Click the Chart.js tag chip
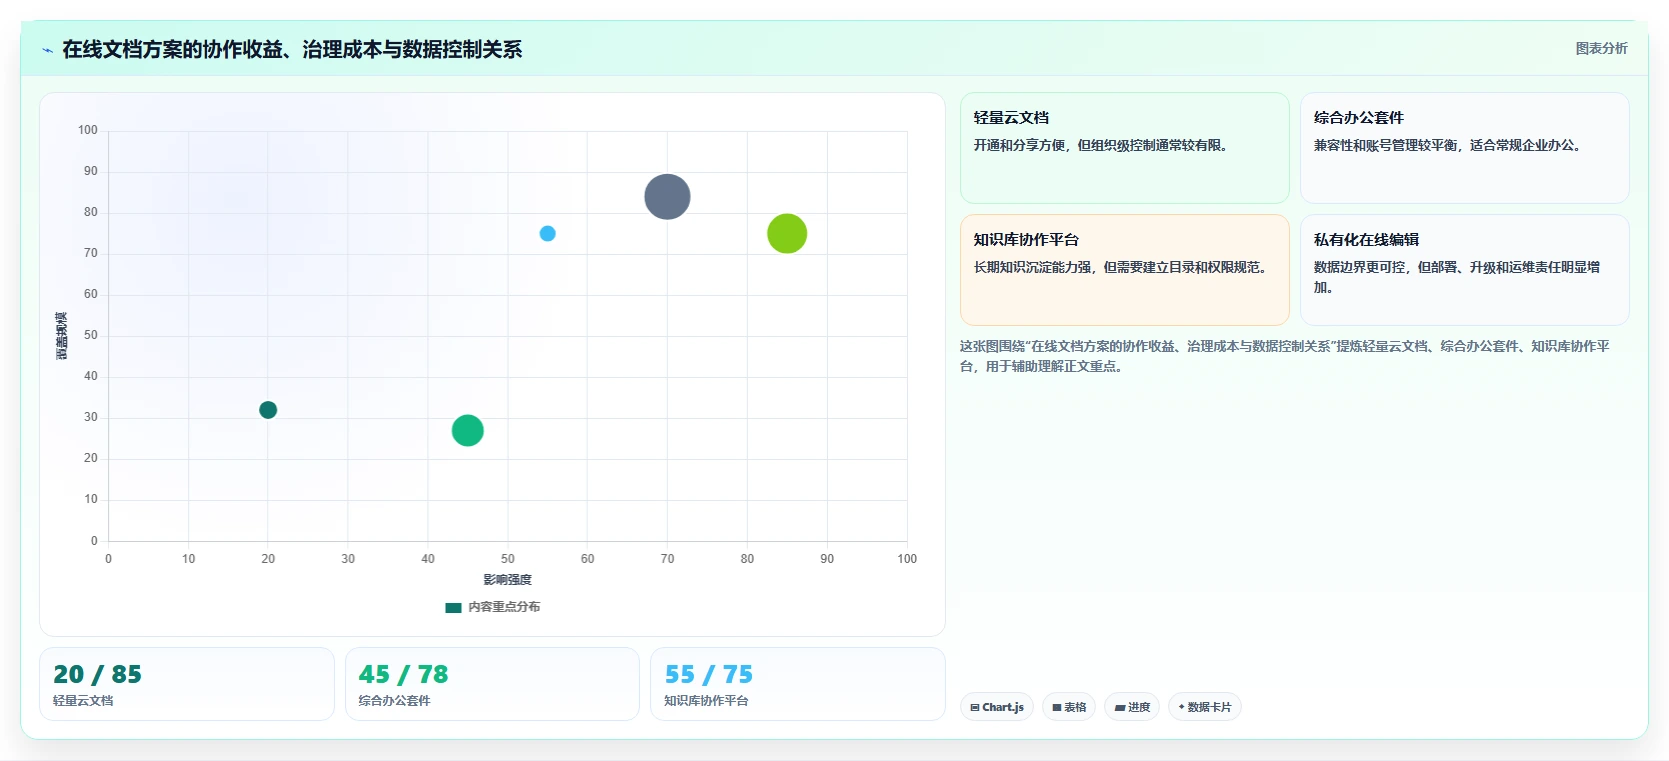This screenshot has height=761, width=1669. [x=997, y=707]
